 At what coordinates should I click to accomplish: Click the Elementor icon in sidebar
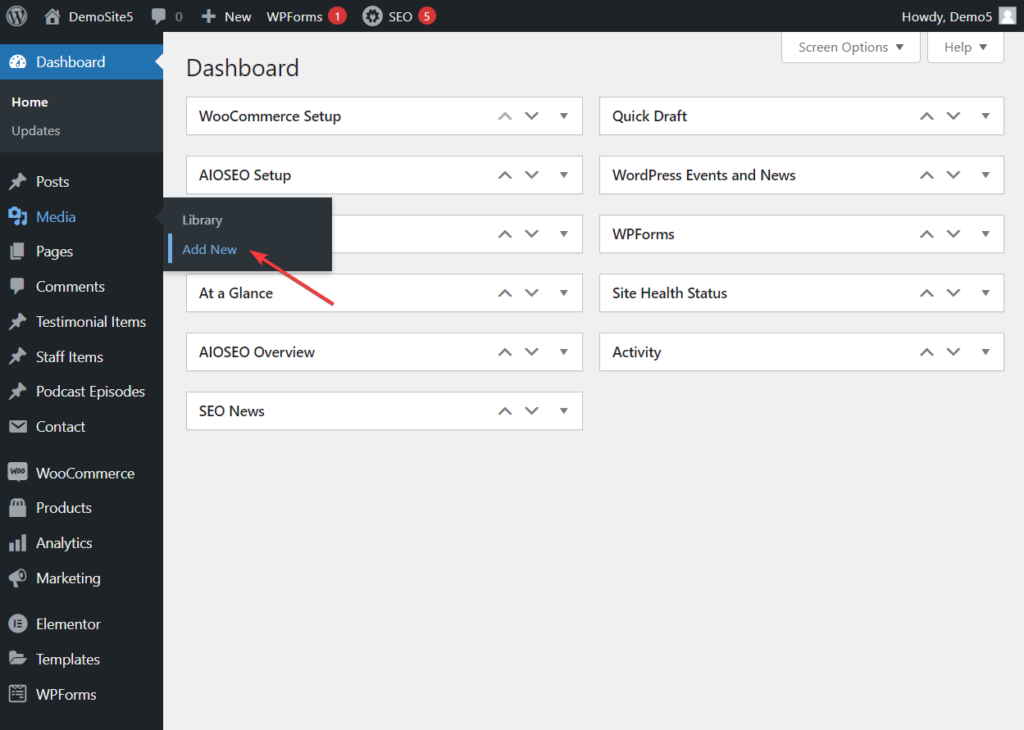(17, 624)
